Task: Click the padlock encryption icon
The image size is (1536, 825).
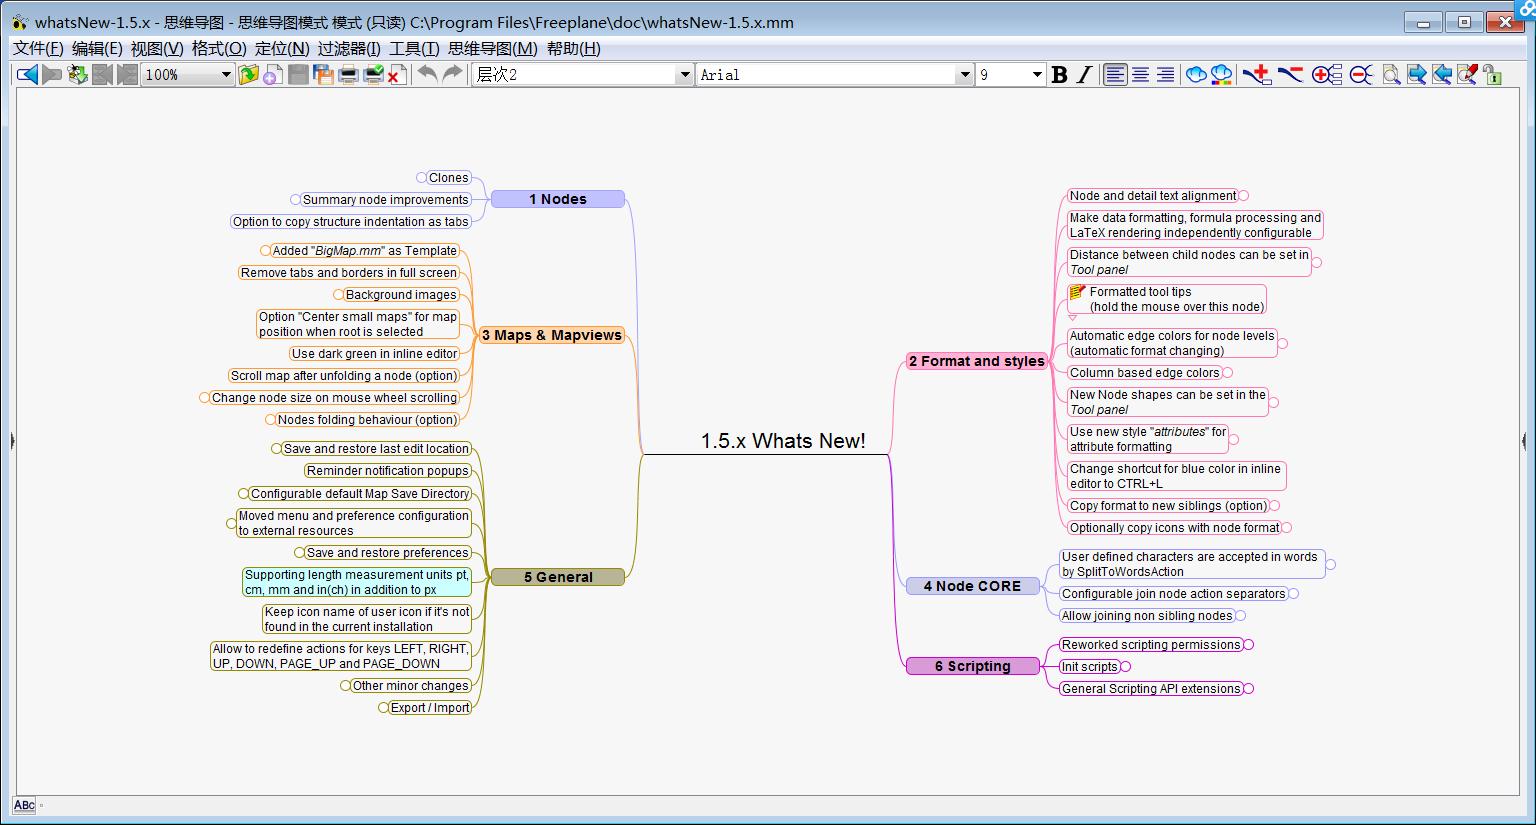Action: coord(1492,74)
